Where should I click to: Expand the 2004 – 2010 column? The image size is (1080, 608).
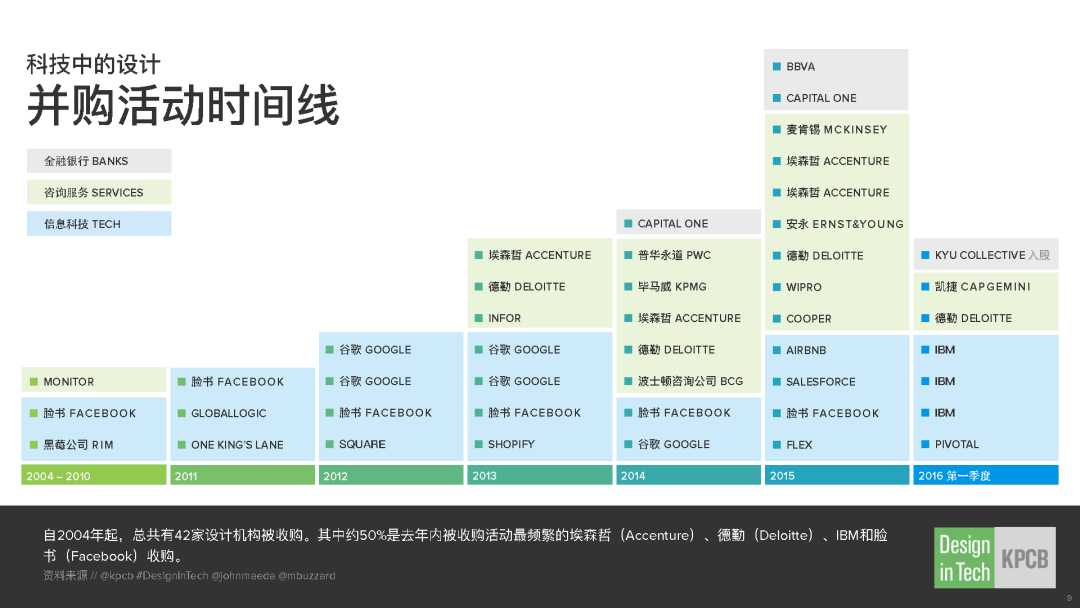pyautogui.click(x=93, y=475)
